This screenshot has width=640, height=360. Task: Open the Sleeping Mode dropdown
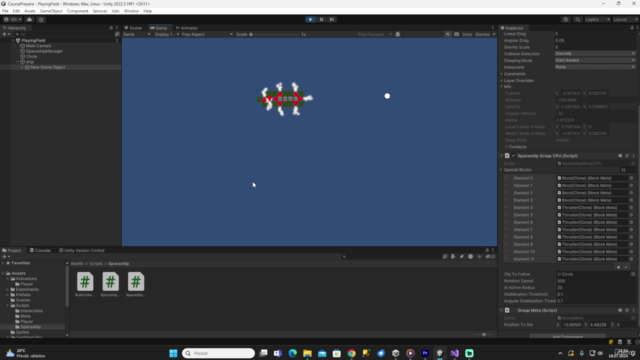point(595,60)
